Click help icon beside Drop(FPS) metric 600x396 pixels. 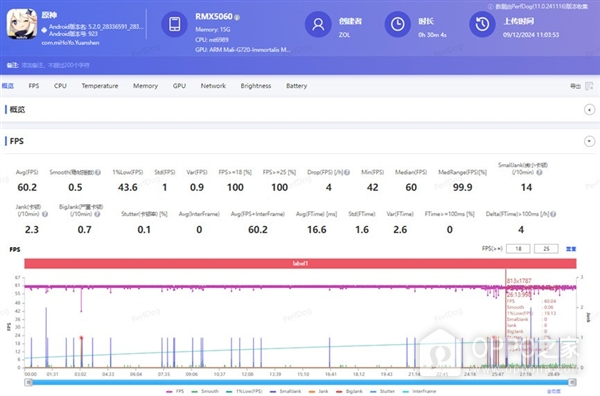(x=347, y=173)
